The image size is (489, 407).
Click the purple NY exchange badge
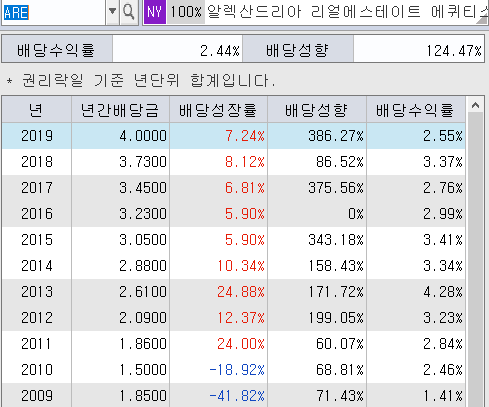tap(155, 12)
